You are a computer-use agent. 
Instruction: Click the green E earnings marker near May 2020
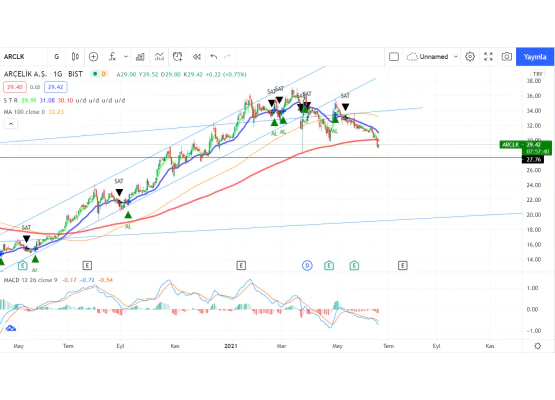(23, 265)
